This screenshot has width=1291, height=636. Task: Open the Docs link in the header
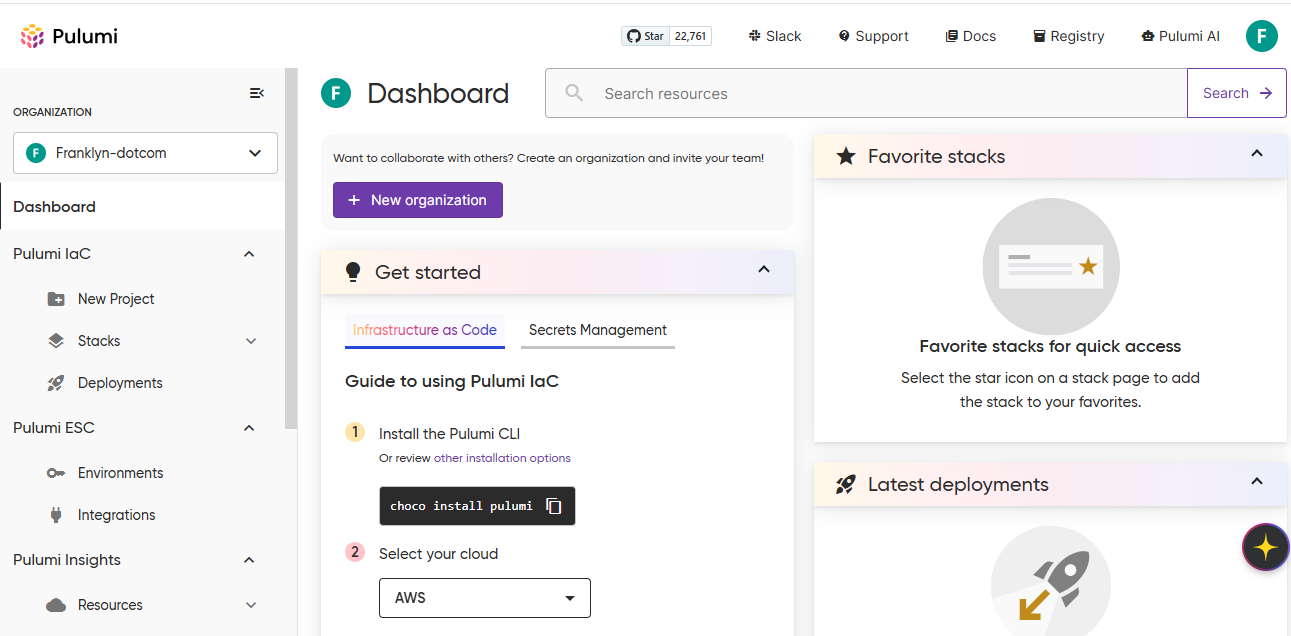coord(971,36)
